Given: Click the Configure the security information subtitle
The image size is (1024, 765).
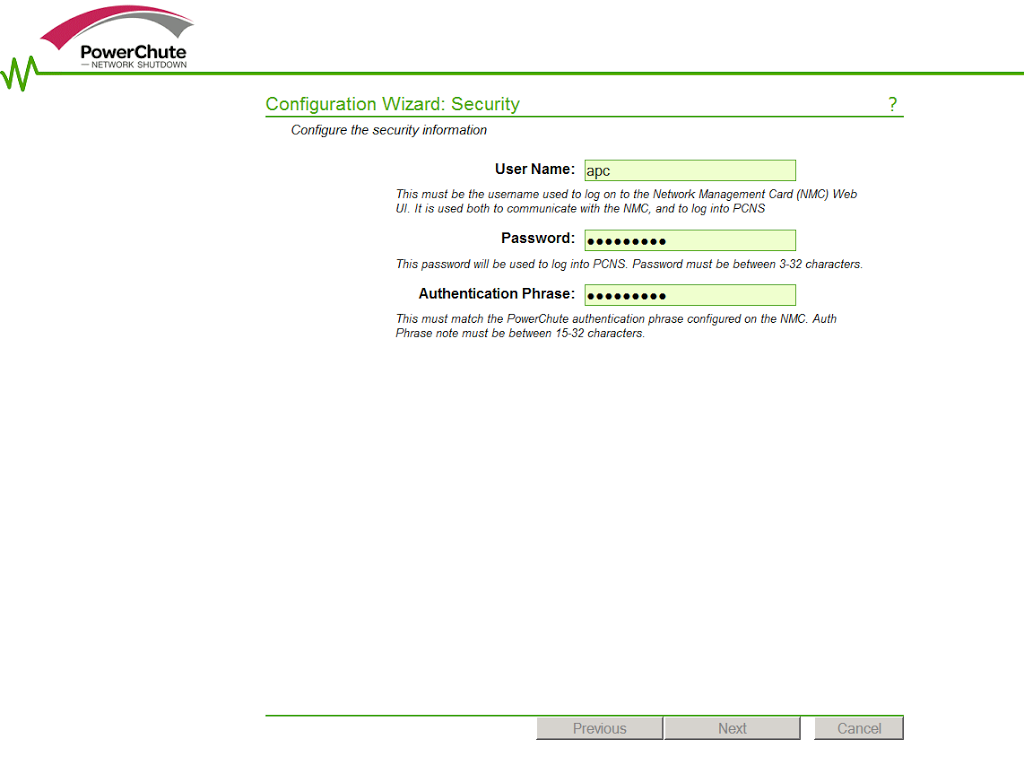Looking at the screenshot, I should pos(388,130).
